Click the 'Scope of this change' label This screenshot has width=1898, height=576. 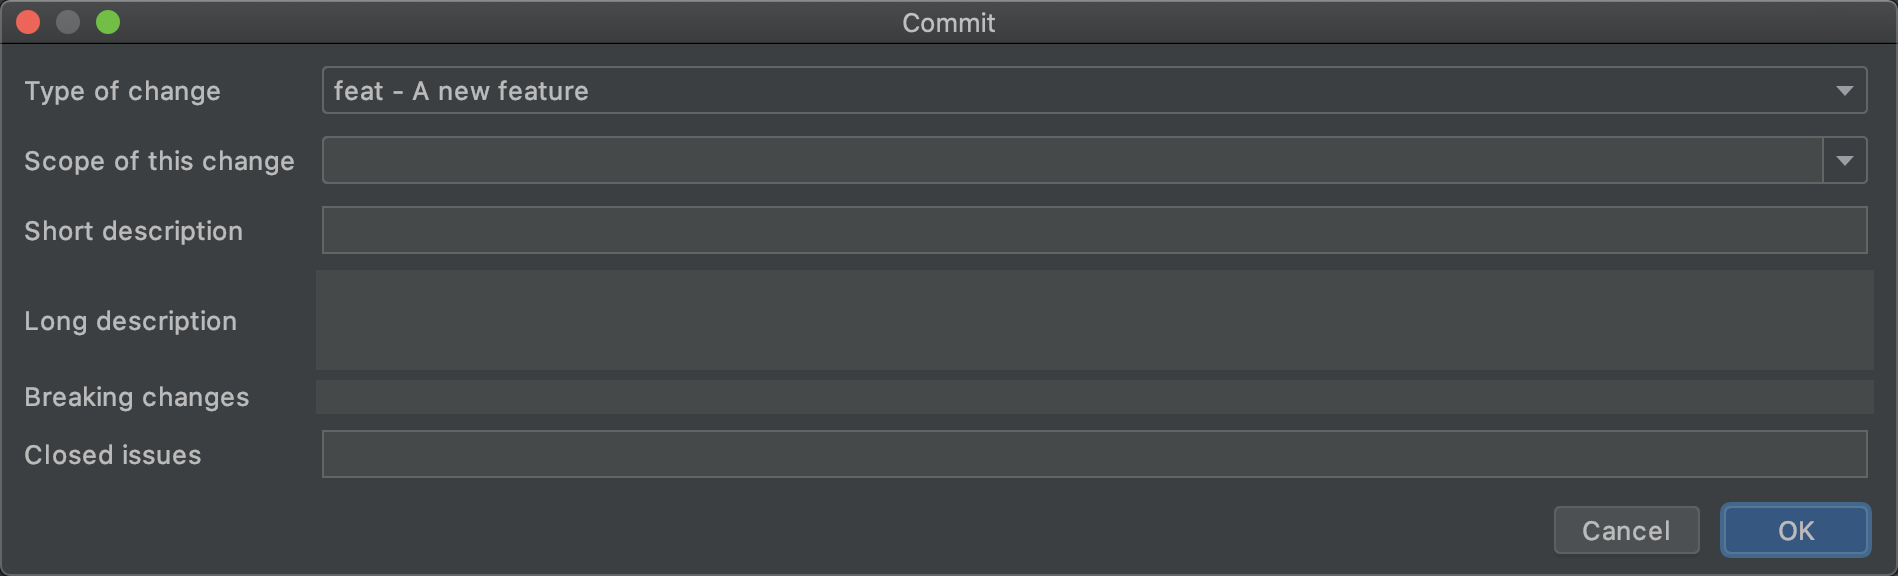pyautogui.click(x=159, y=161)
